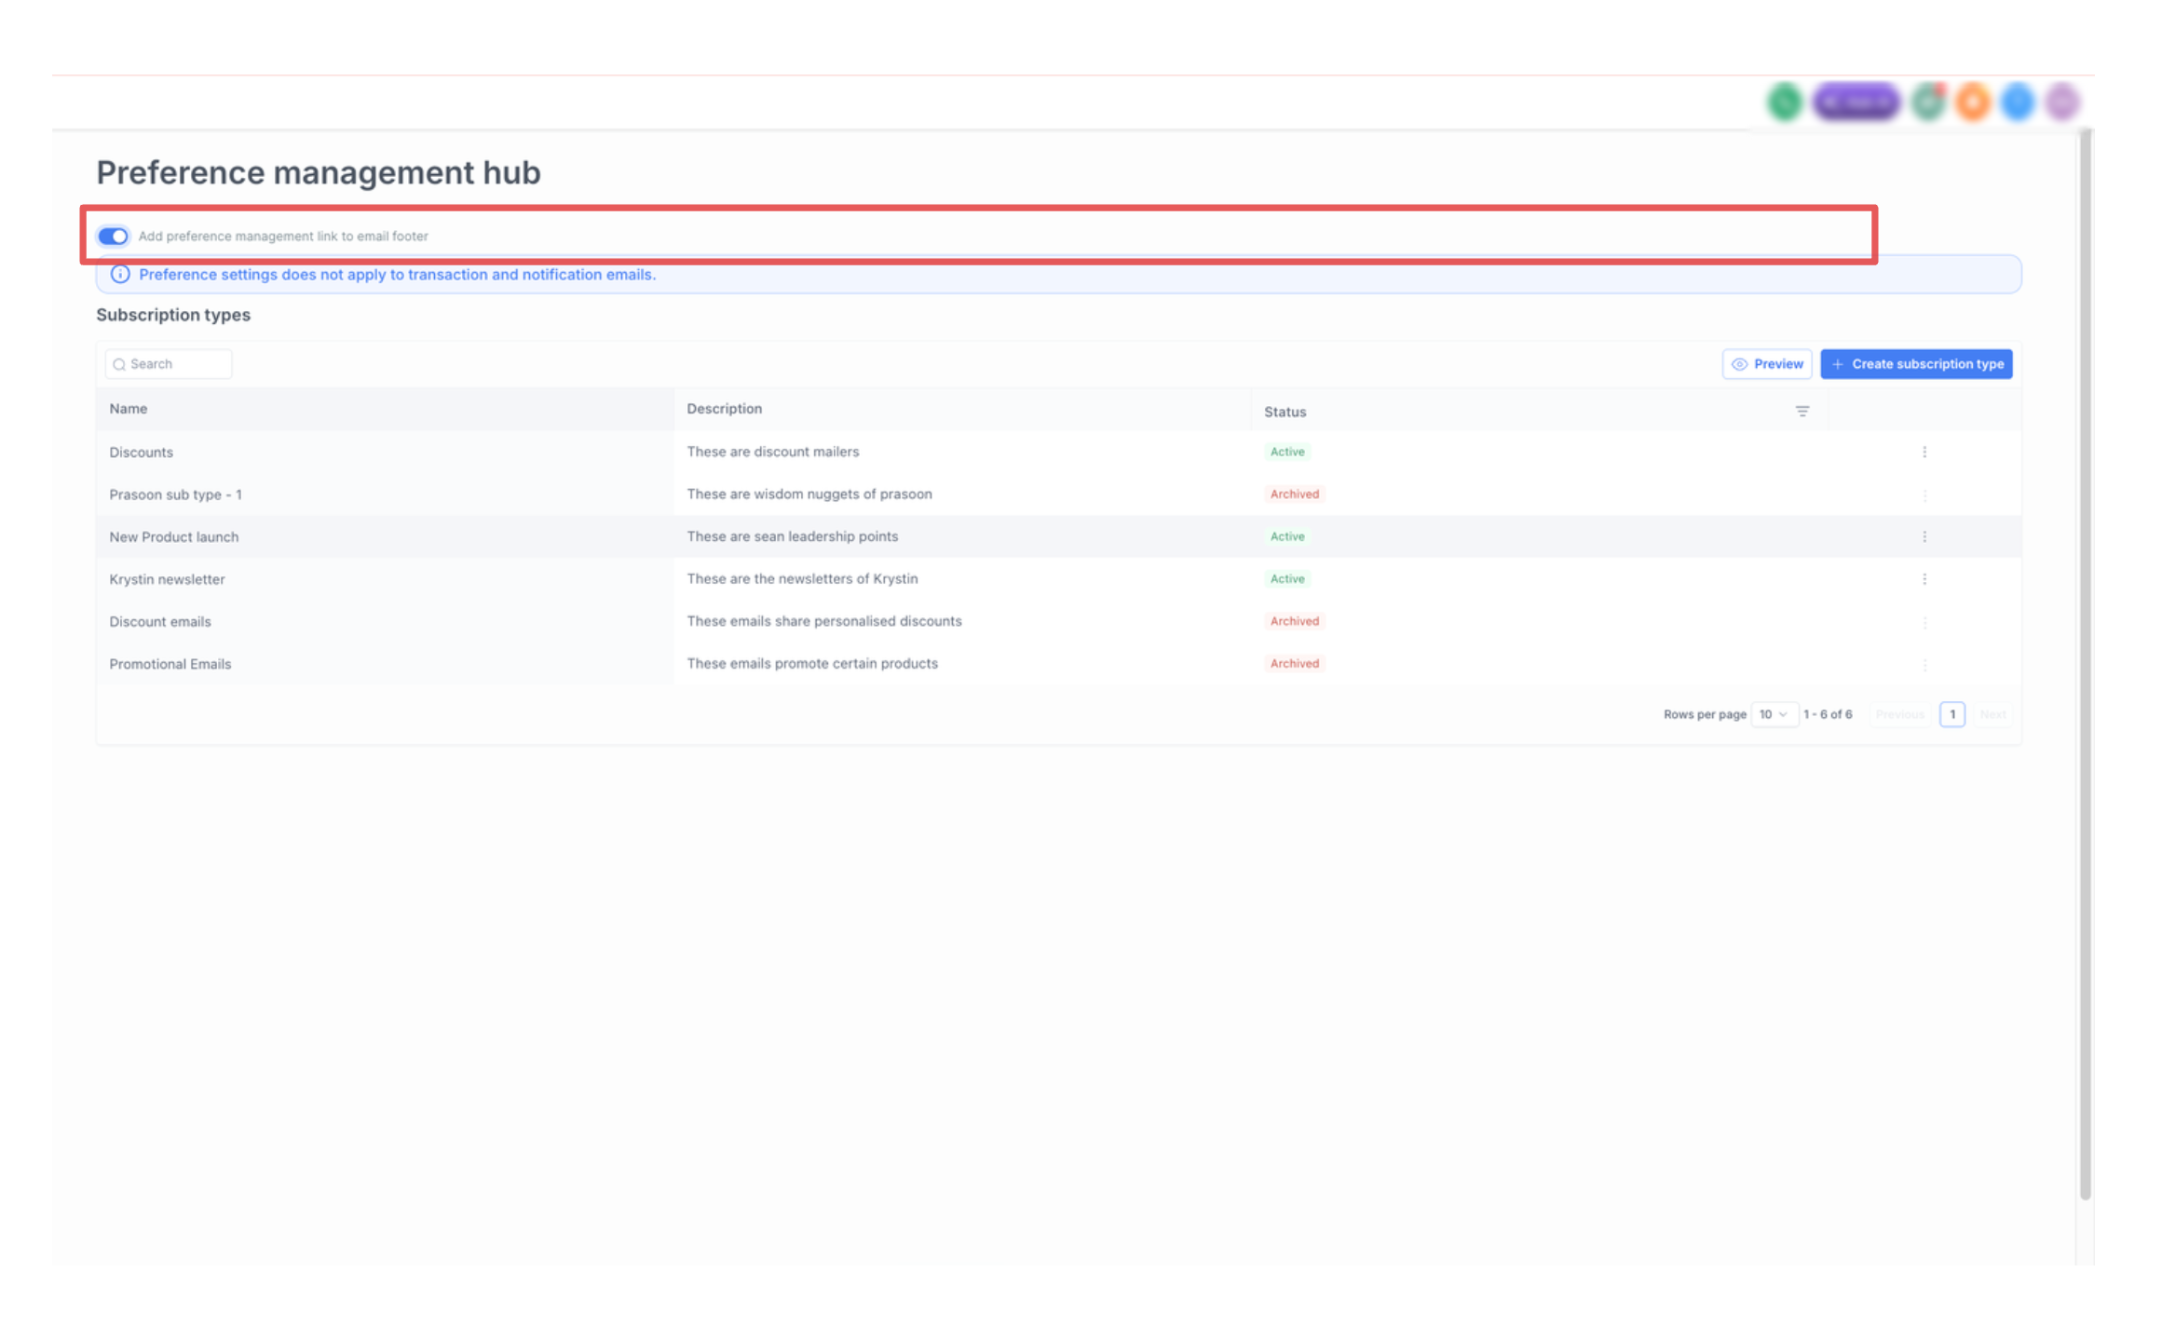Select the New Product launch name
Image resolution: width=2176 pixels, height=1326 pixels.
tap(174, 537)
